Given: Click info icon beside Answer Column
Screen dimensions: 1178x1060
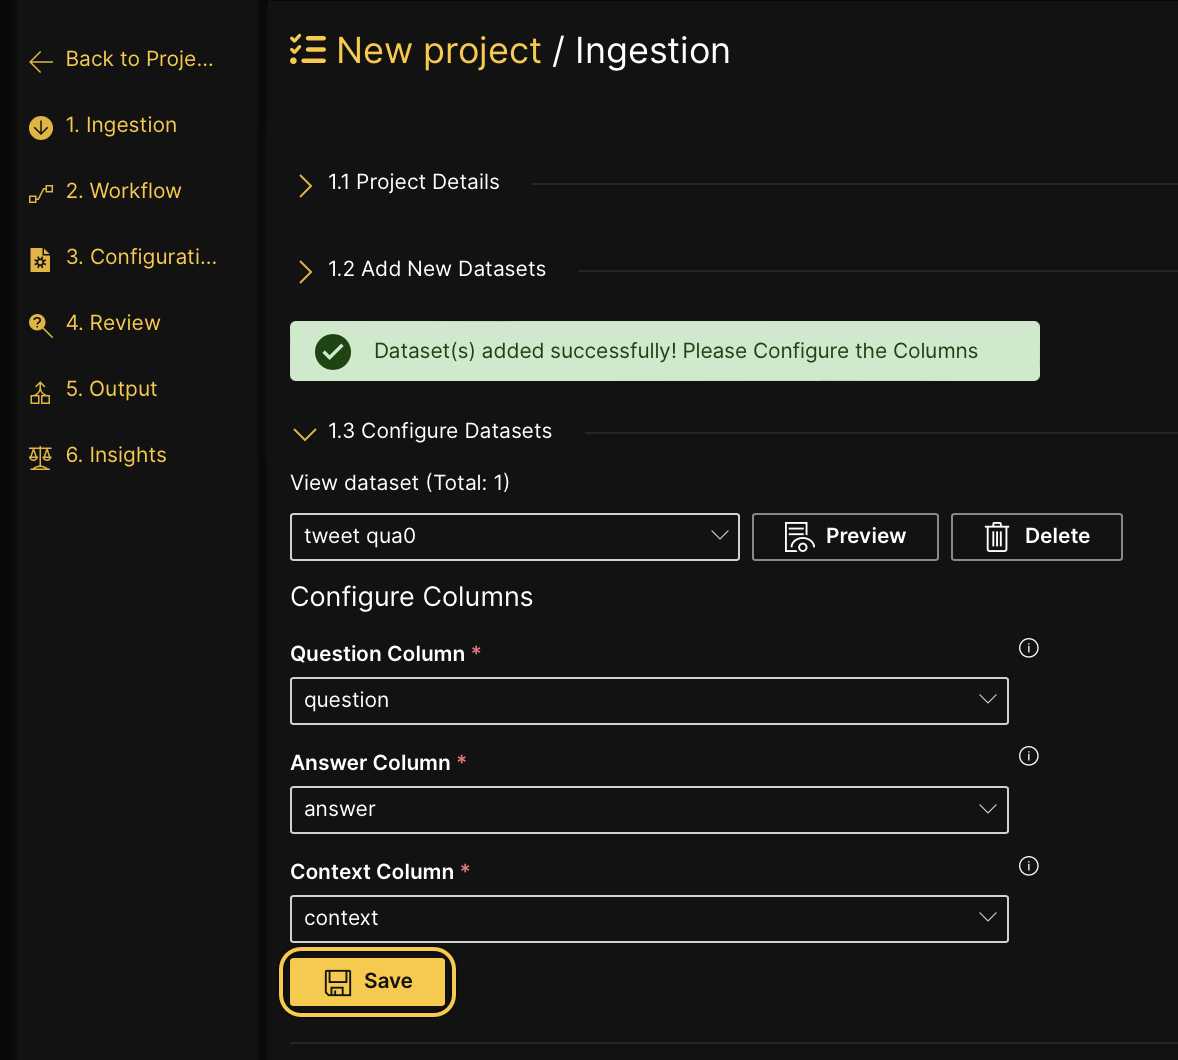Looking at the screenshot, I should pos(1028,756).
